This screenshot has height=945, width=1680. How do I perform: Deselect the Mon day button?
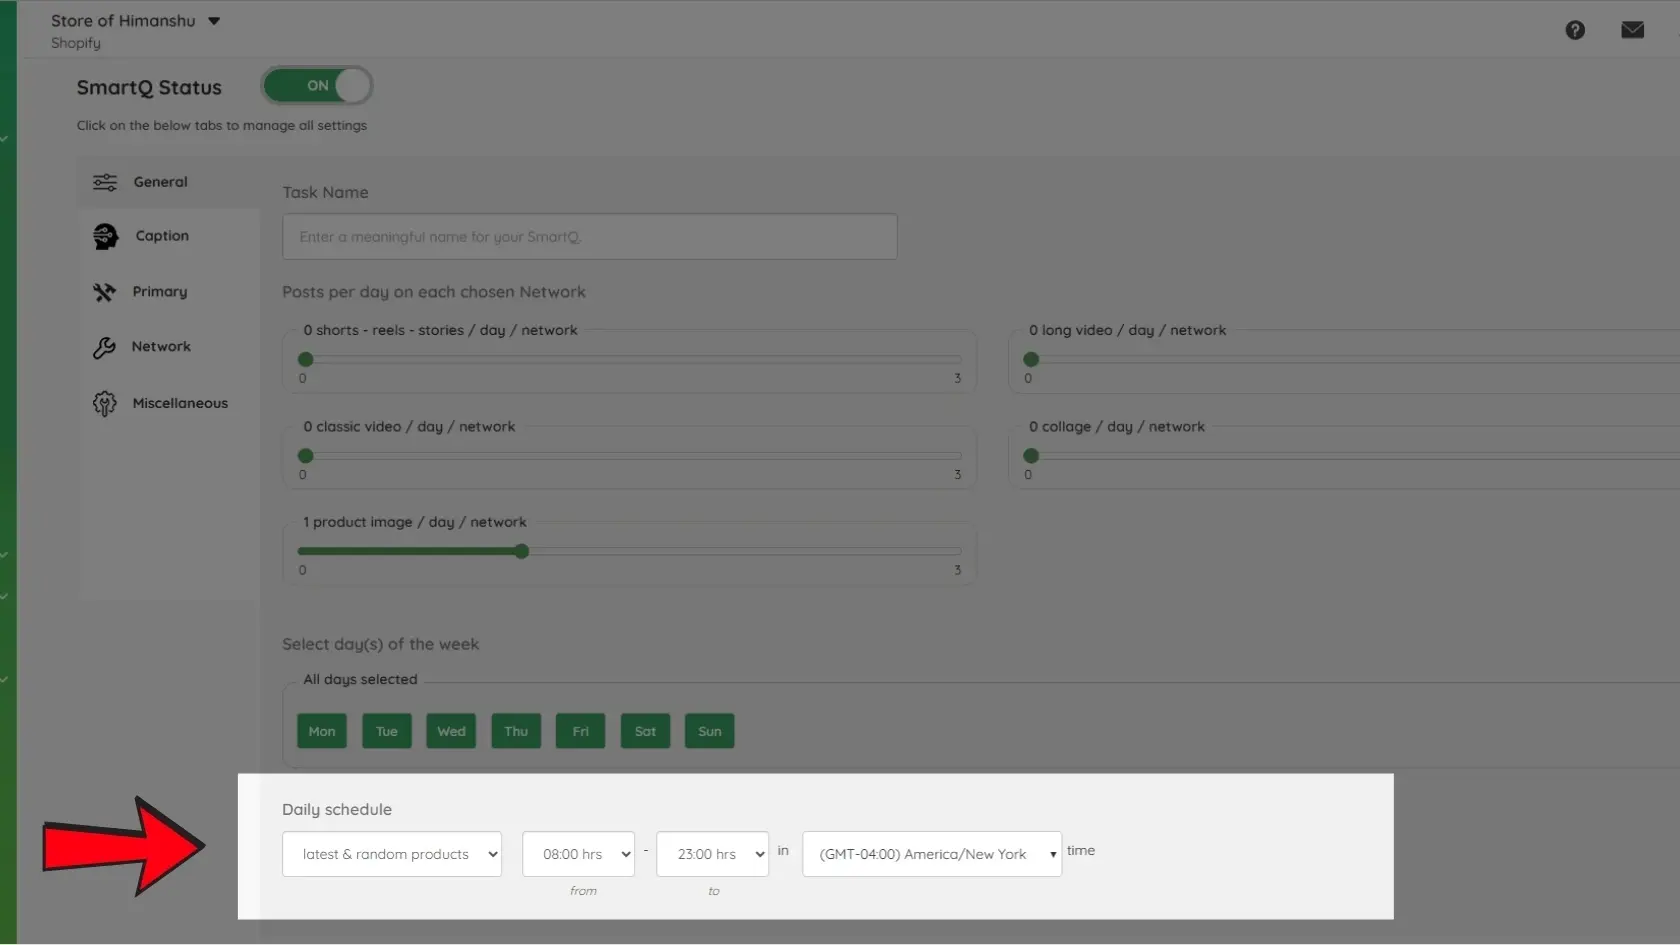pos(322,731)
